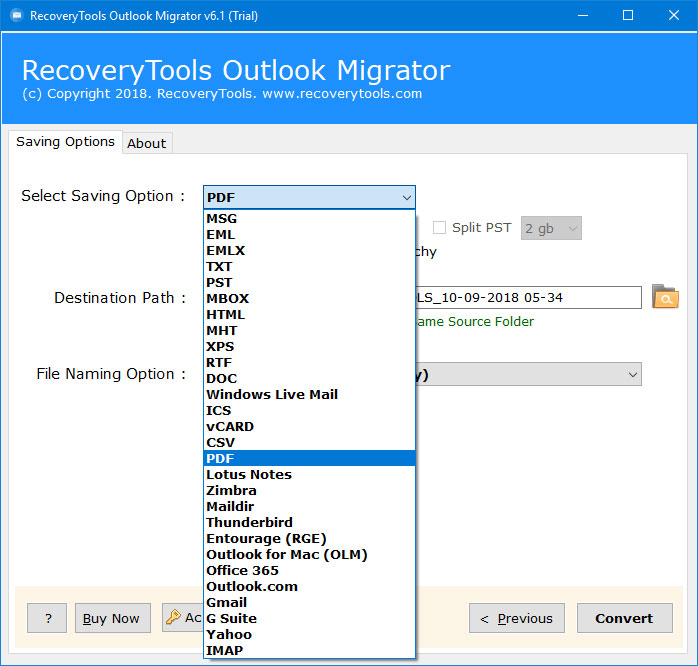This screenshot has height=666, width=698.
Task: Select IMAP from the list
Action: 309,651
